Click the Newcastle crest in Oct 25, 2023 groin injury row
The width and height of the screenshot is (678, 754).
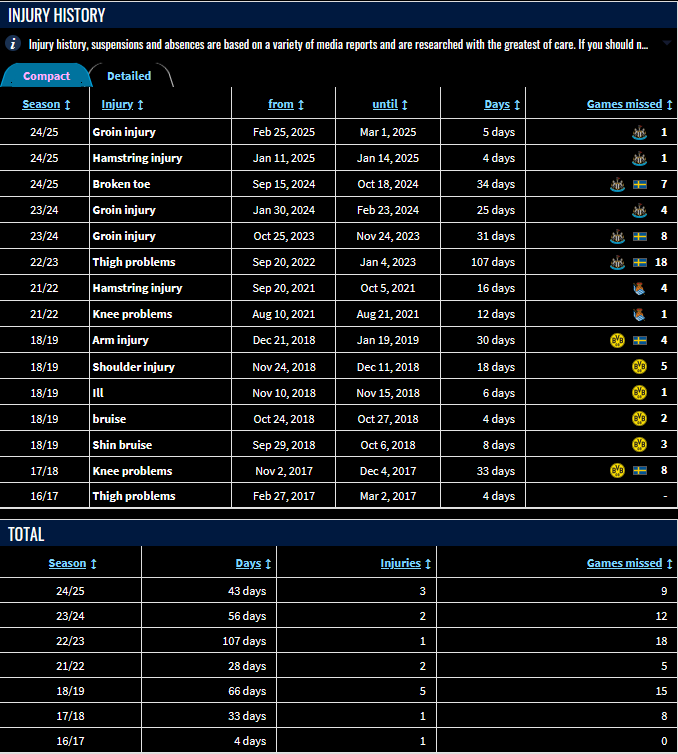617,236
